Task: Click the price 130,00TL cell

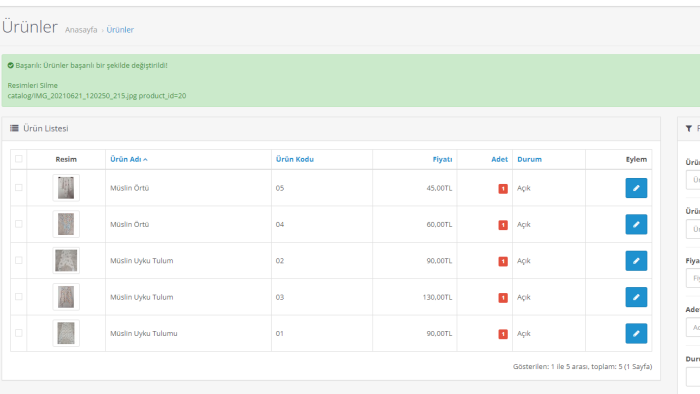Action: point(438,297)
